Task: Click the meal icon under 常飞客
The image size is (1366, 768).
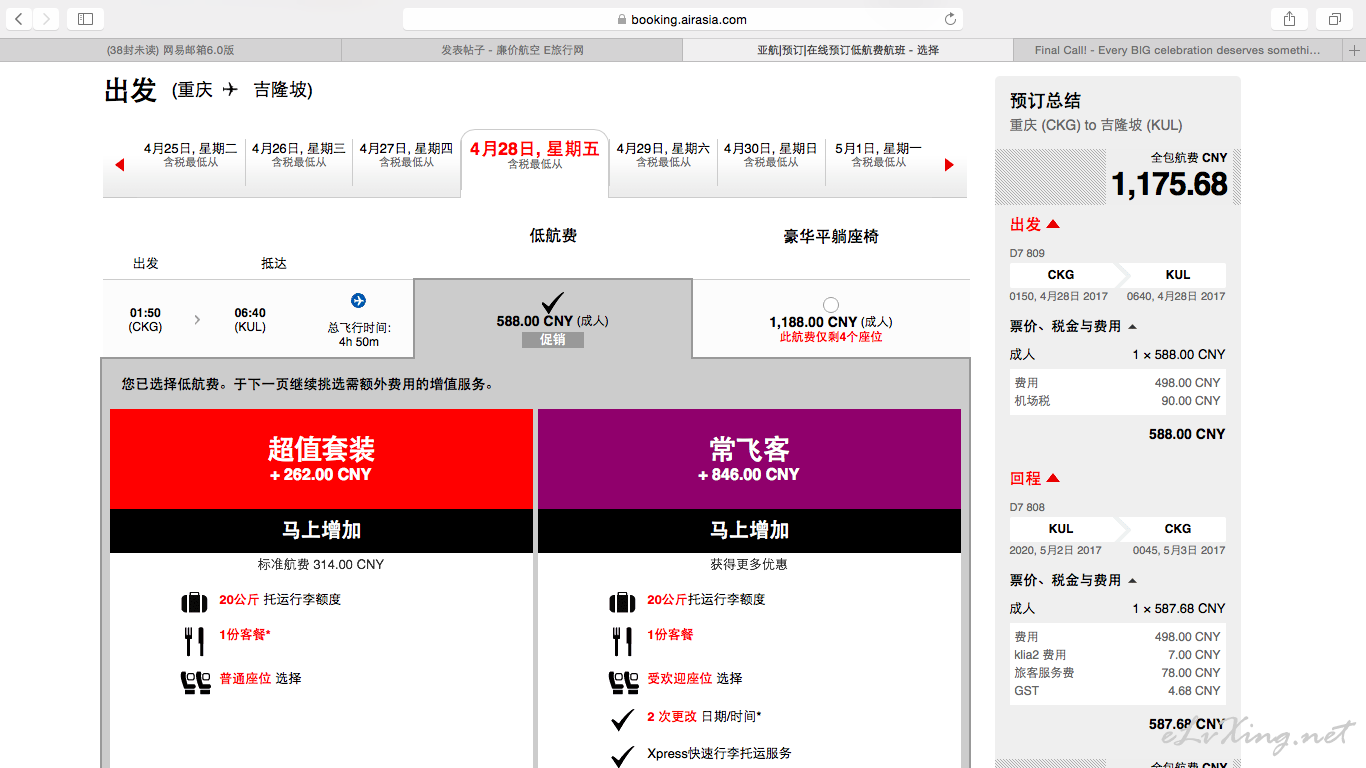Action: pyautogui.click(x=622, y=641)
